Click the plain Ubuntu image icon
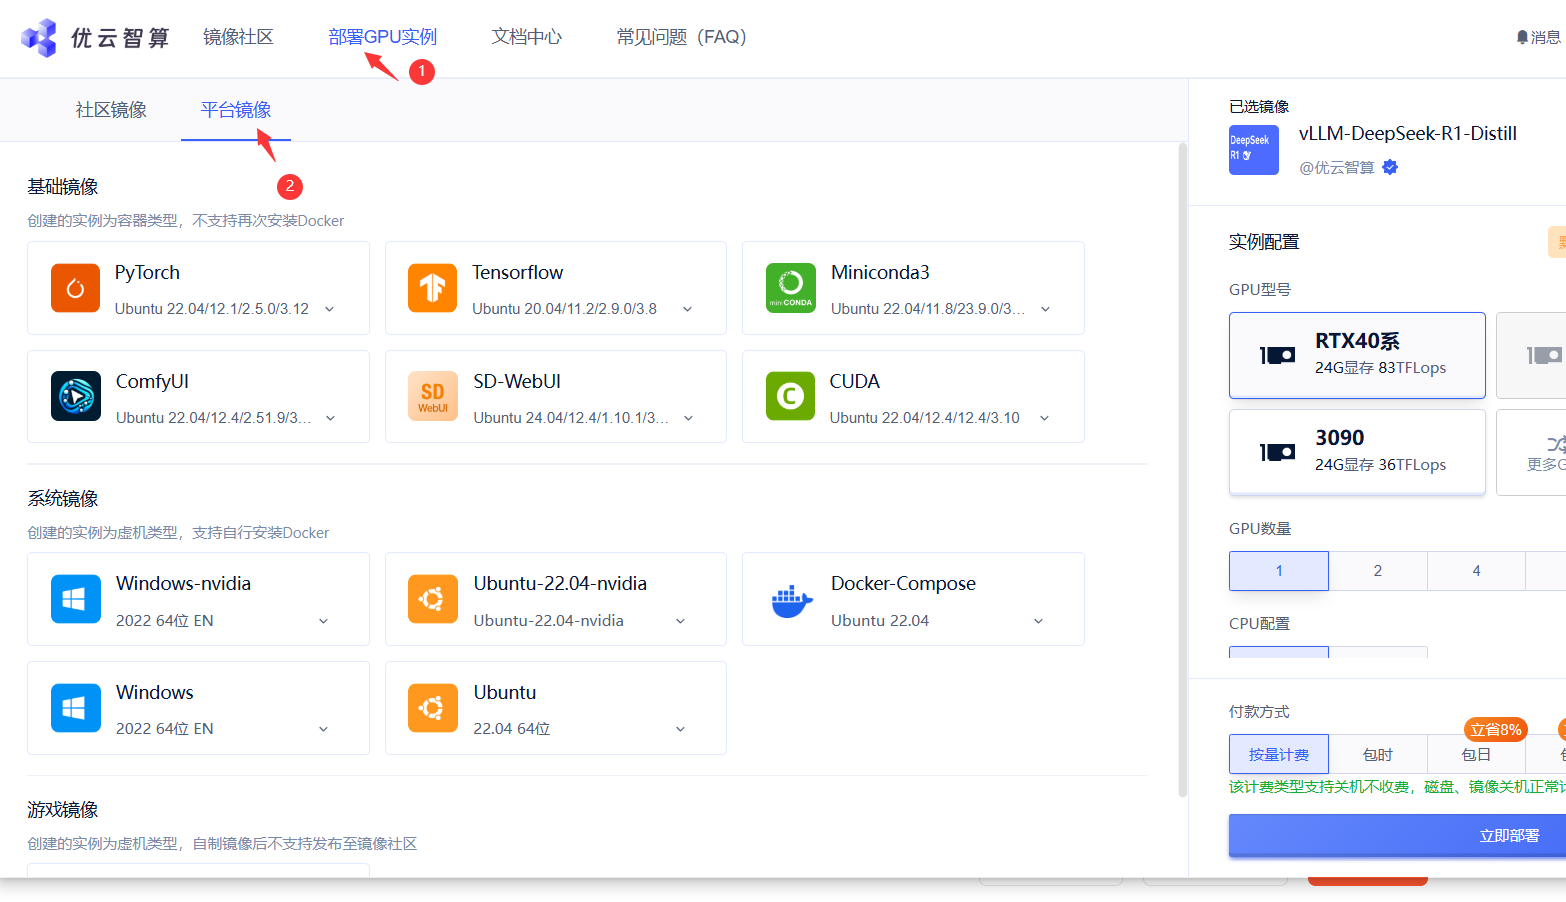This screenshot has width=1566, height=902. click(x=432, y=708)
